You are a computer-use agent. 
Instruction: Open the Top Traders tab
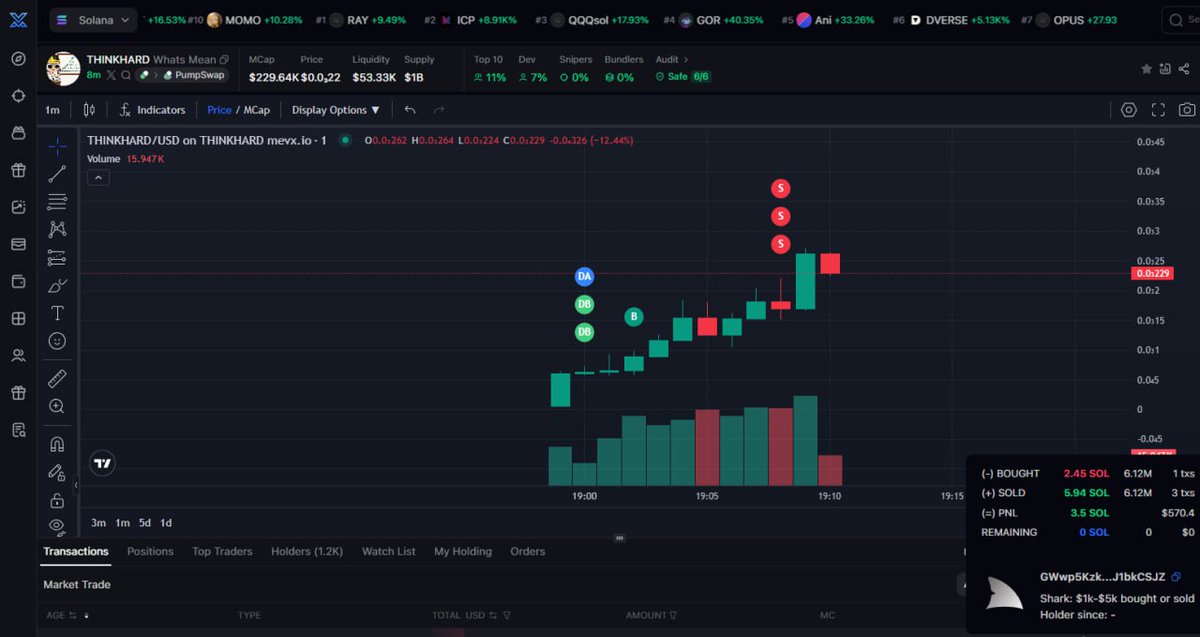click(222, 551)
